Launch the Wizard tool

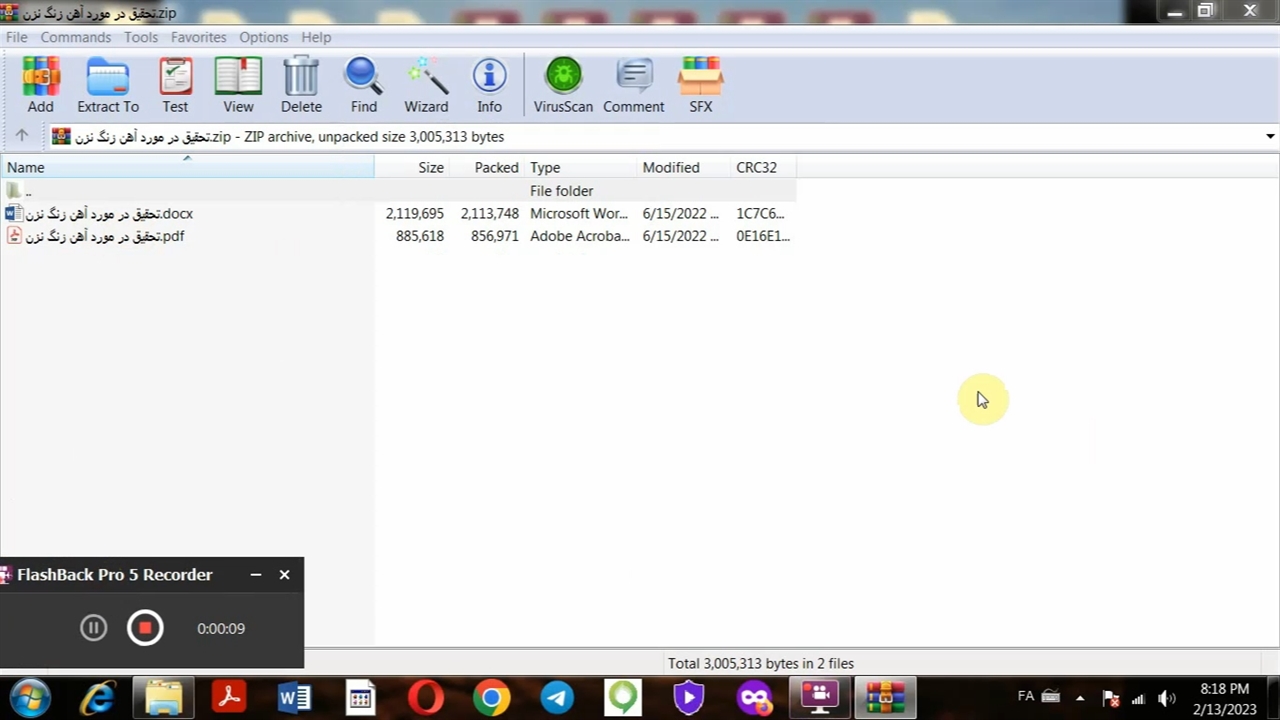coord(426,84)
